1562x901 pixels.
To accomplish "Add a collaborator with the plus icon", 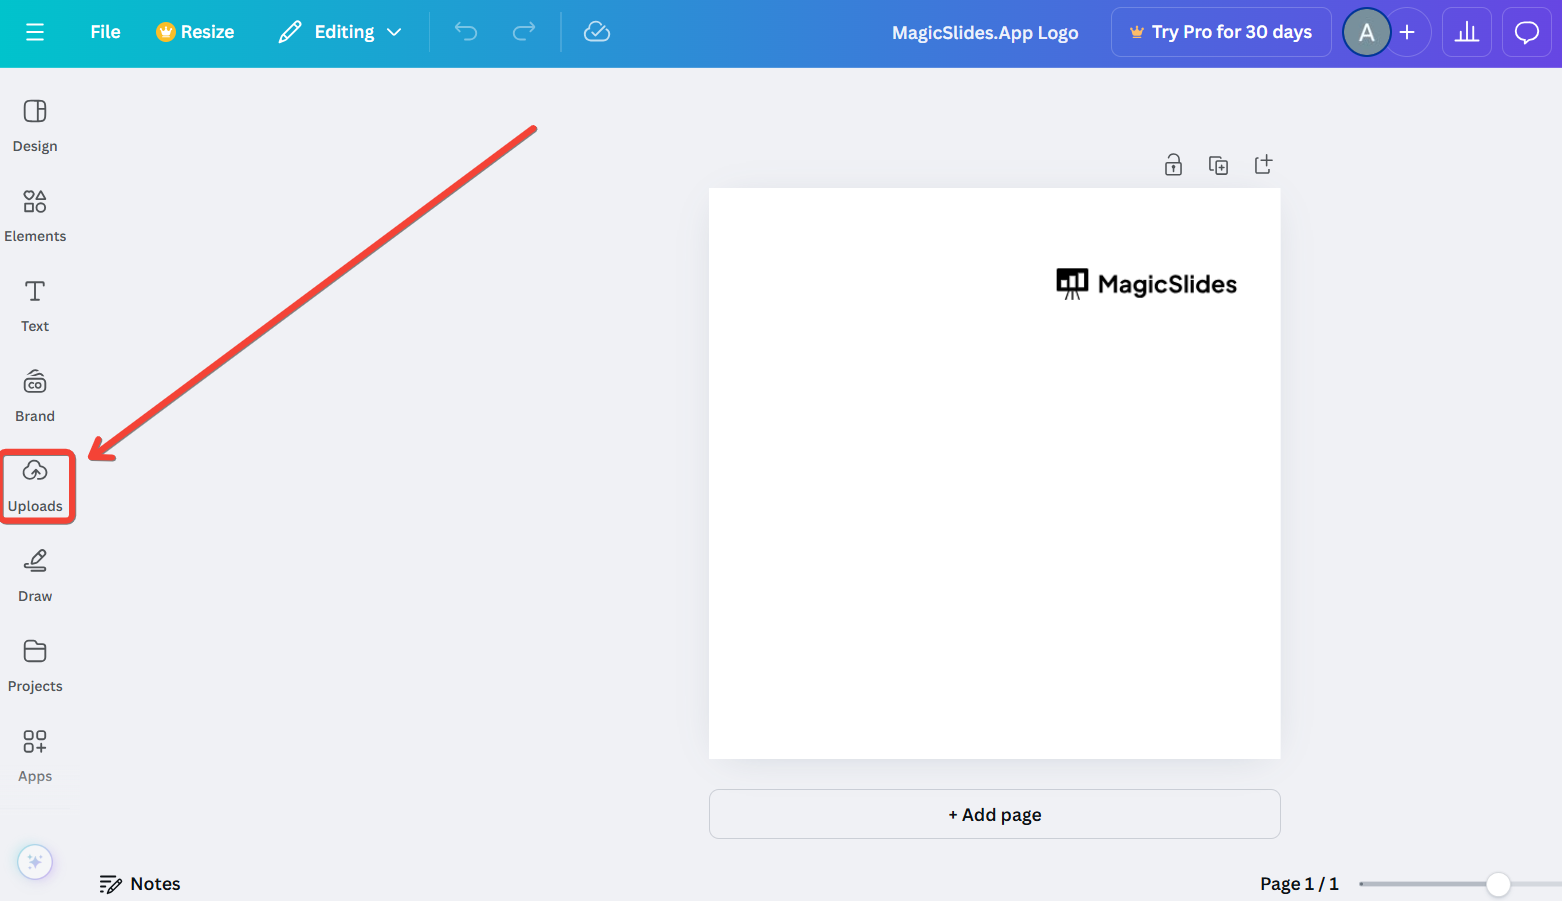I will click(1407, 32).
